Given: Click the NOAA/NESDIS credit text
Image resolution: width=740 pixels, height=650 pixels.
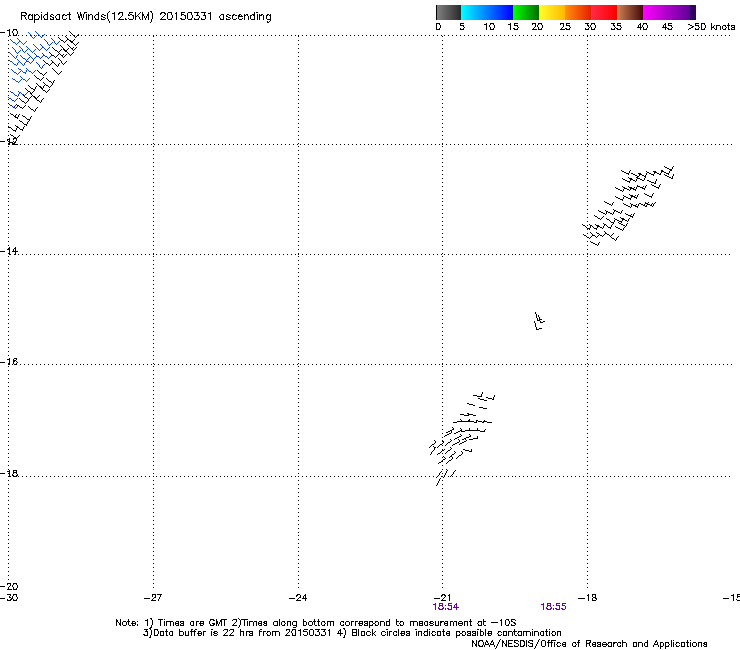Looking at the screenshot, I should click(589, 644).
